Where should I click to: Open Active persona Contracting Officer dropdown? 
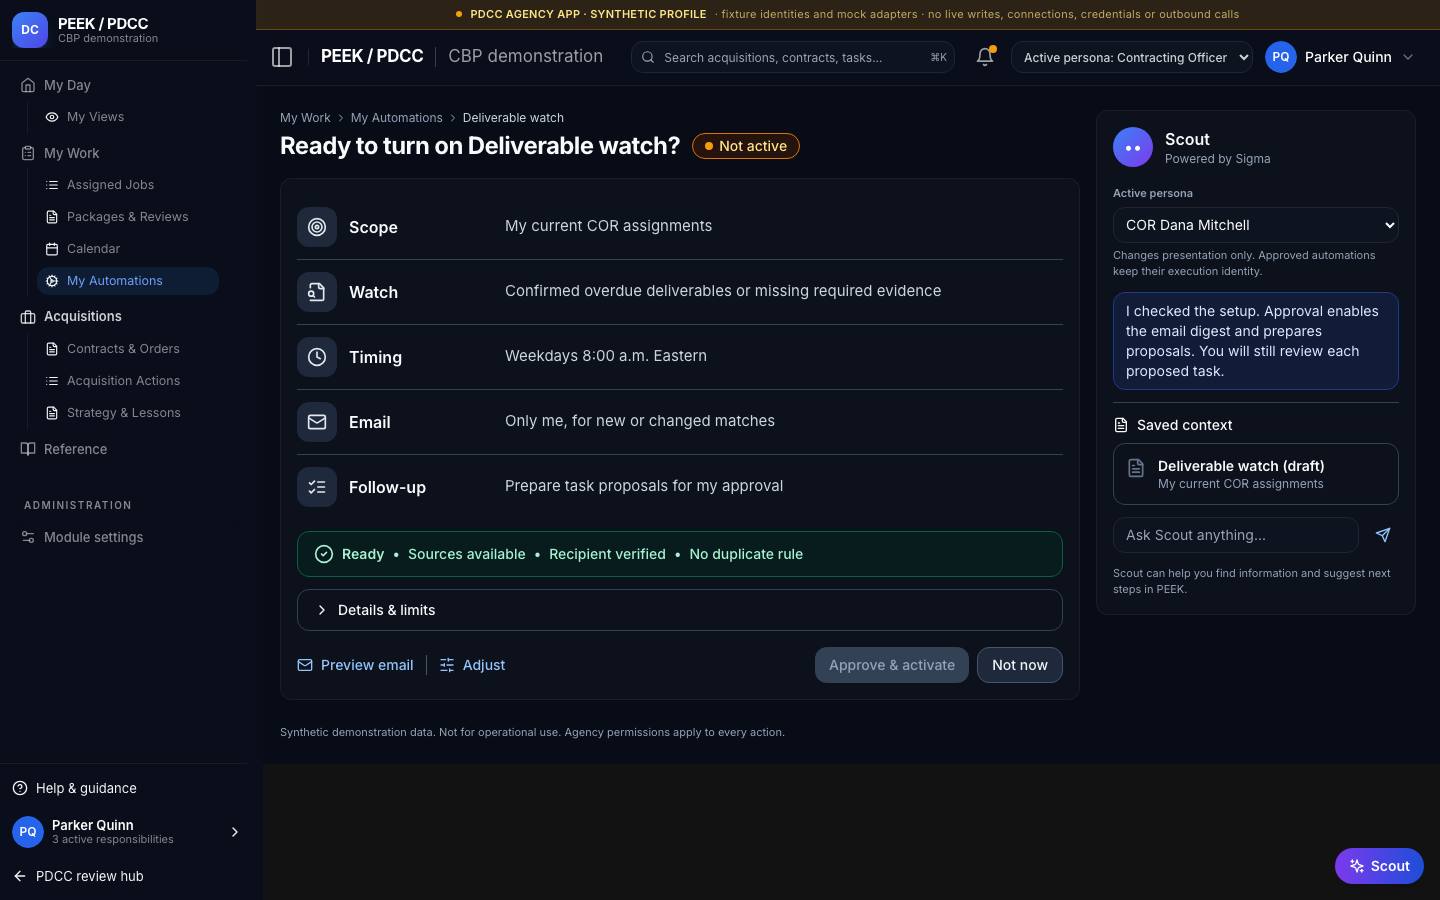pos(1132,57)
